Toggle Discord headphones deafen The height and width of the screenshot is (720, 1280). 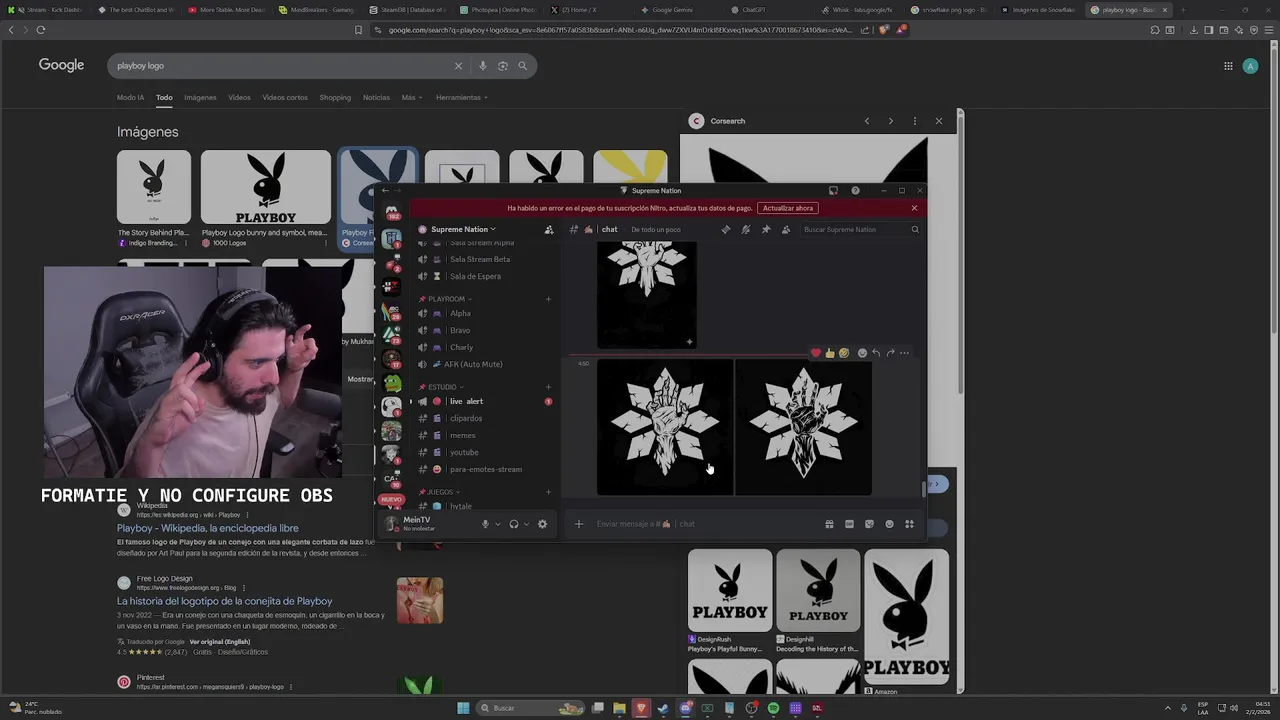click(x=513, y=524)
